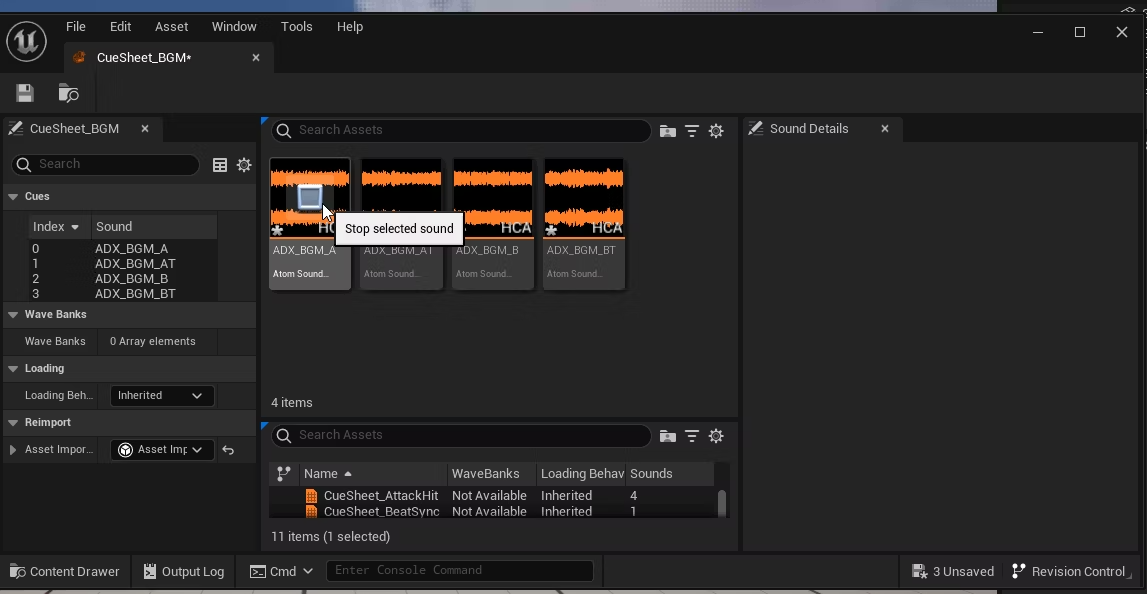This screenshot has width=1147, height=594.
Task: Open the Tools menu
Action: point(296,27)
